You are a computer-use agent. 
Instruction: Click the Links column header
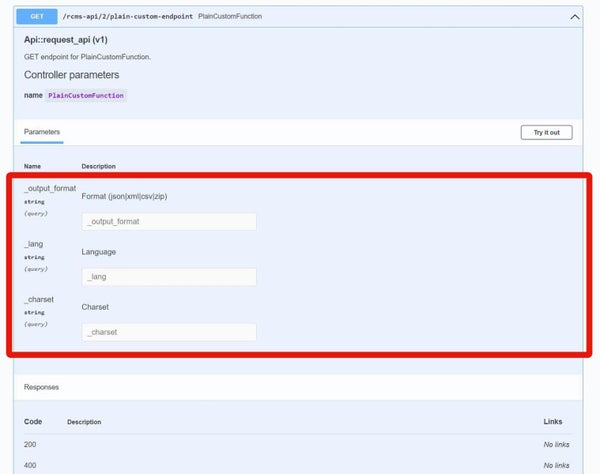553,421
